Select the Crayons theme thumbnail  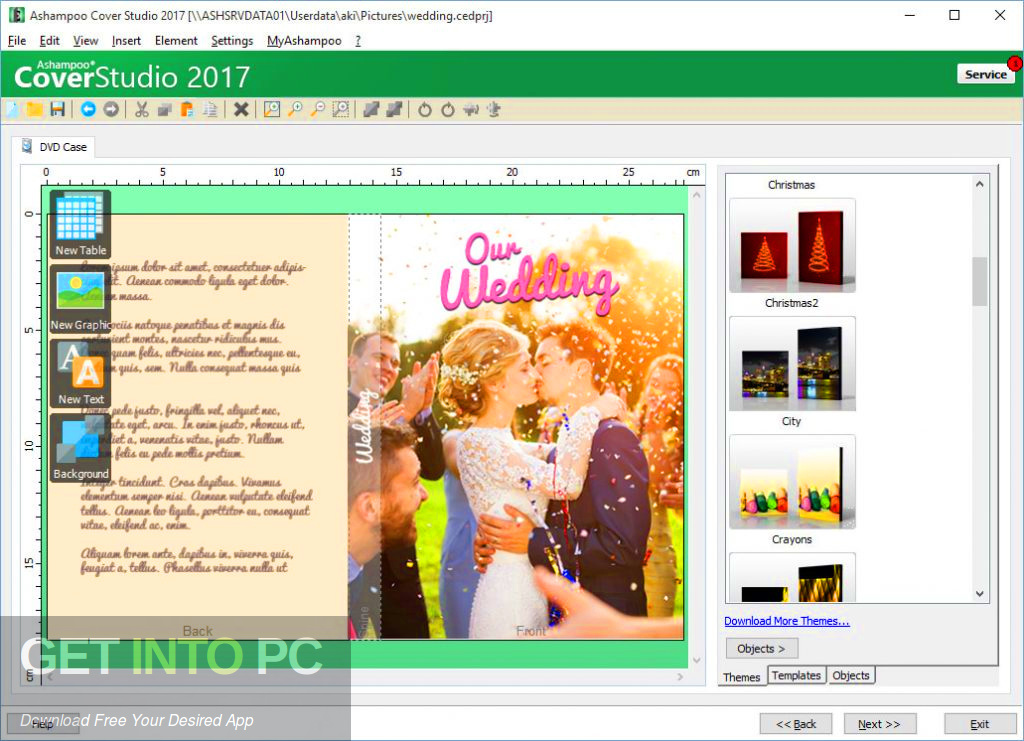click(792, 482)
